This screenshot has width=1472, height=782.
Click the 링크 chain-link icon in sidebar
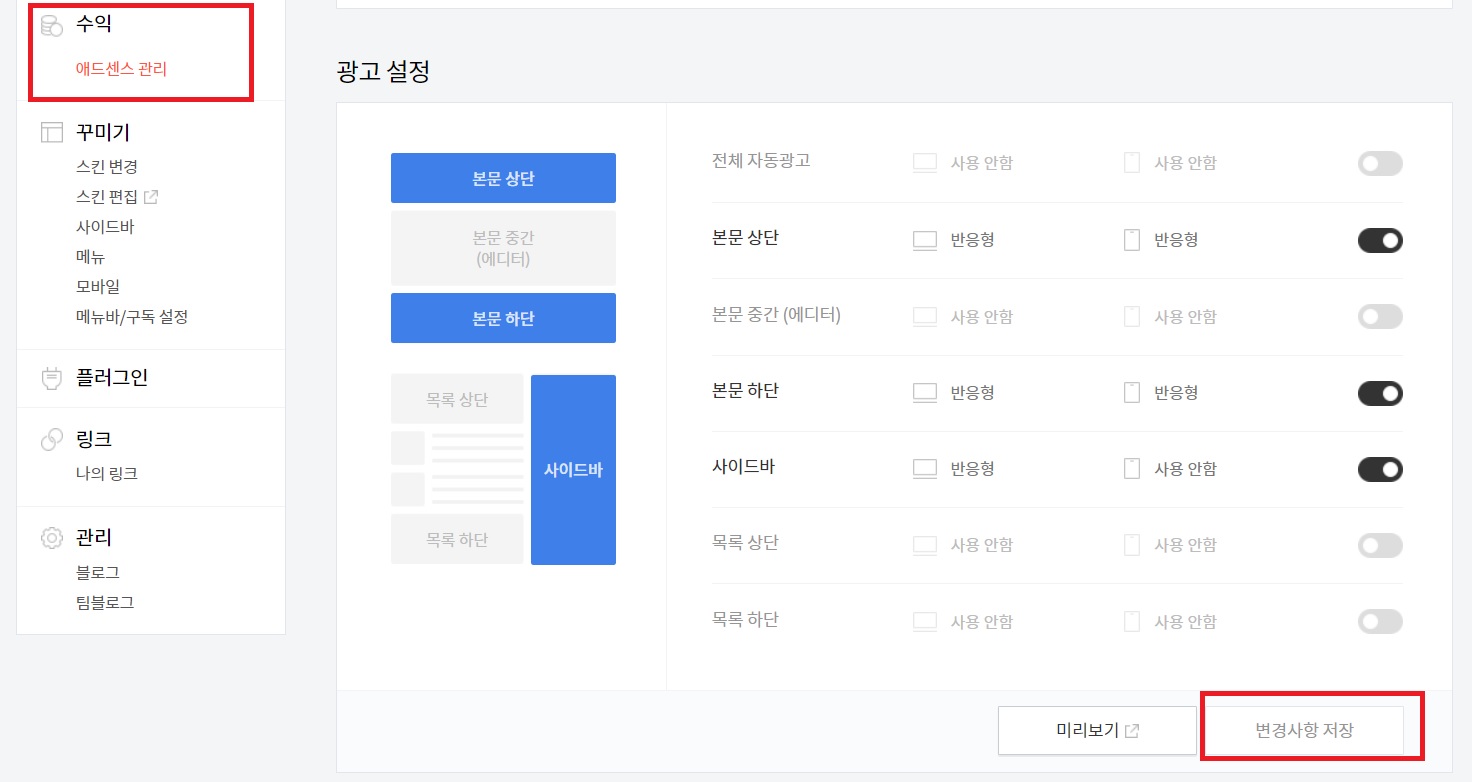50,439
